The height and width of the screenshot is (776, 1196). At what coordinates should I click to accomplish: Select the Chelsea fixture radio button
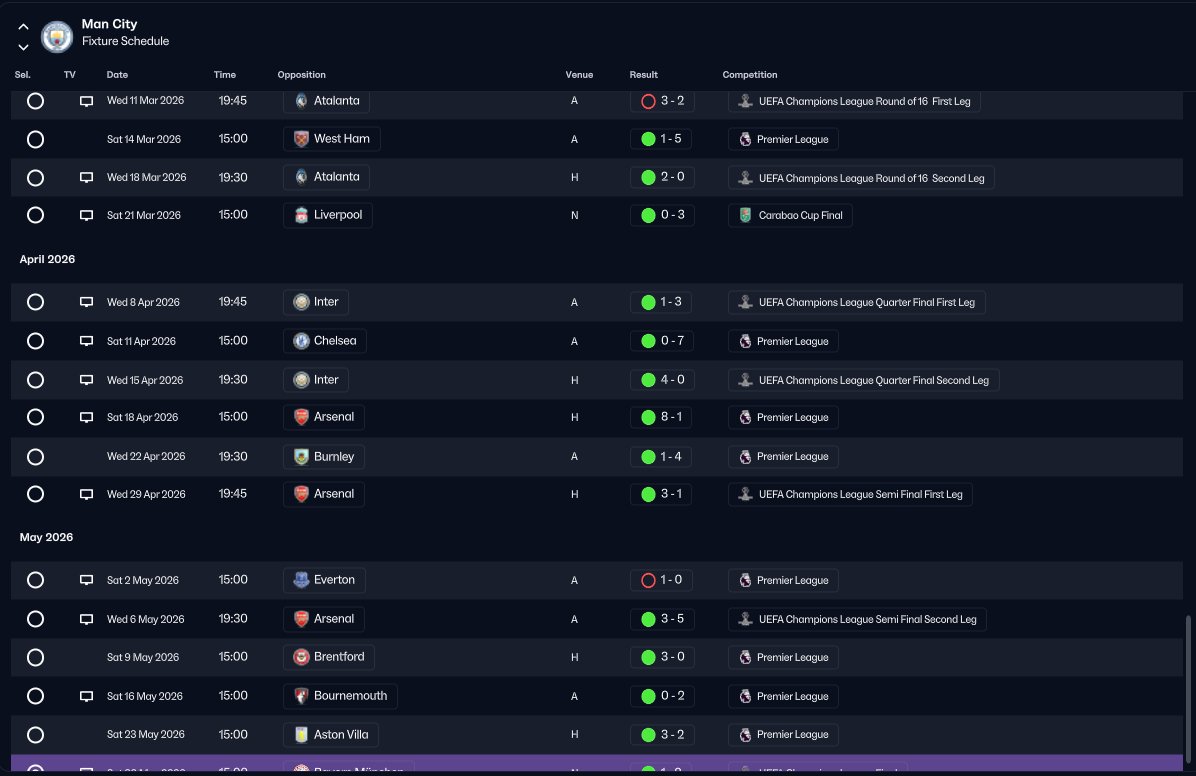point(35,341)
